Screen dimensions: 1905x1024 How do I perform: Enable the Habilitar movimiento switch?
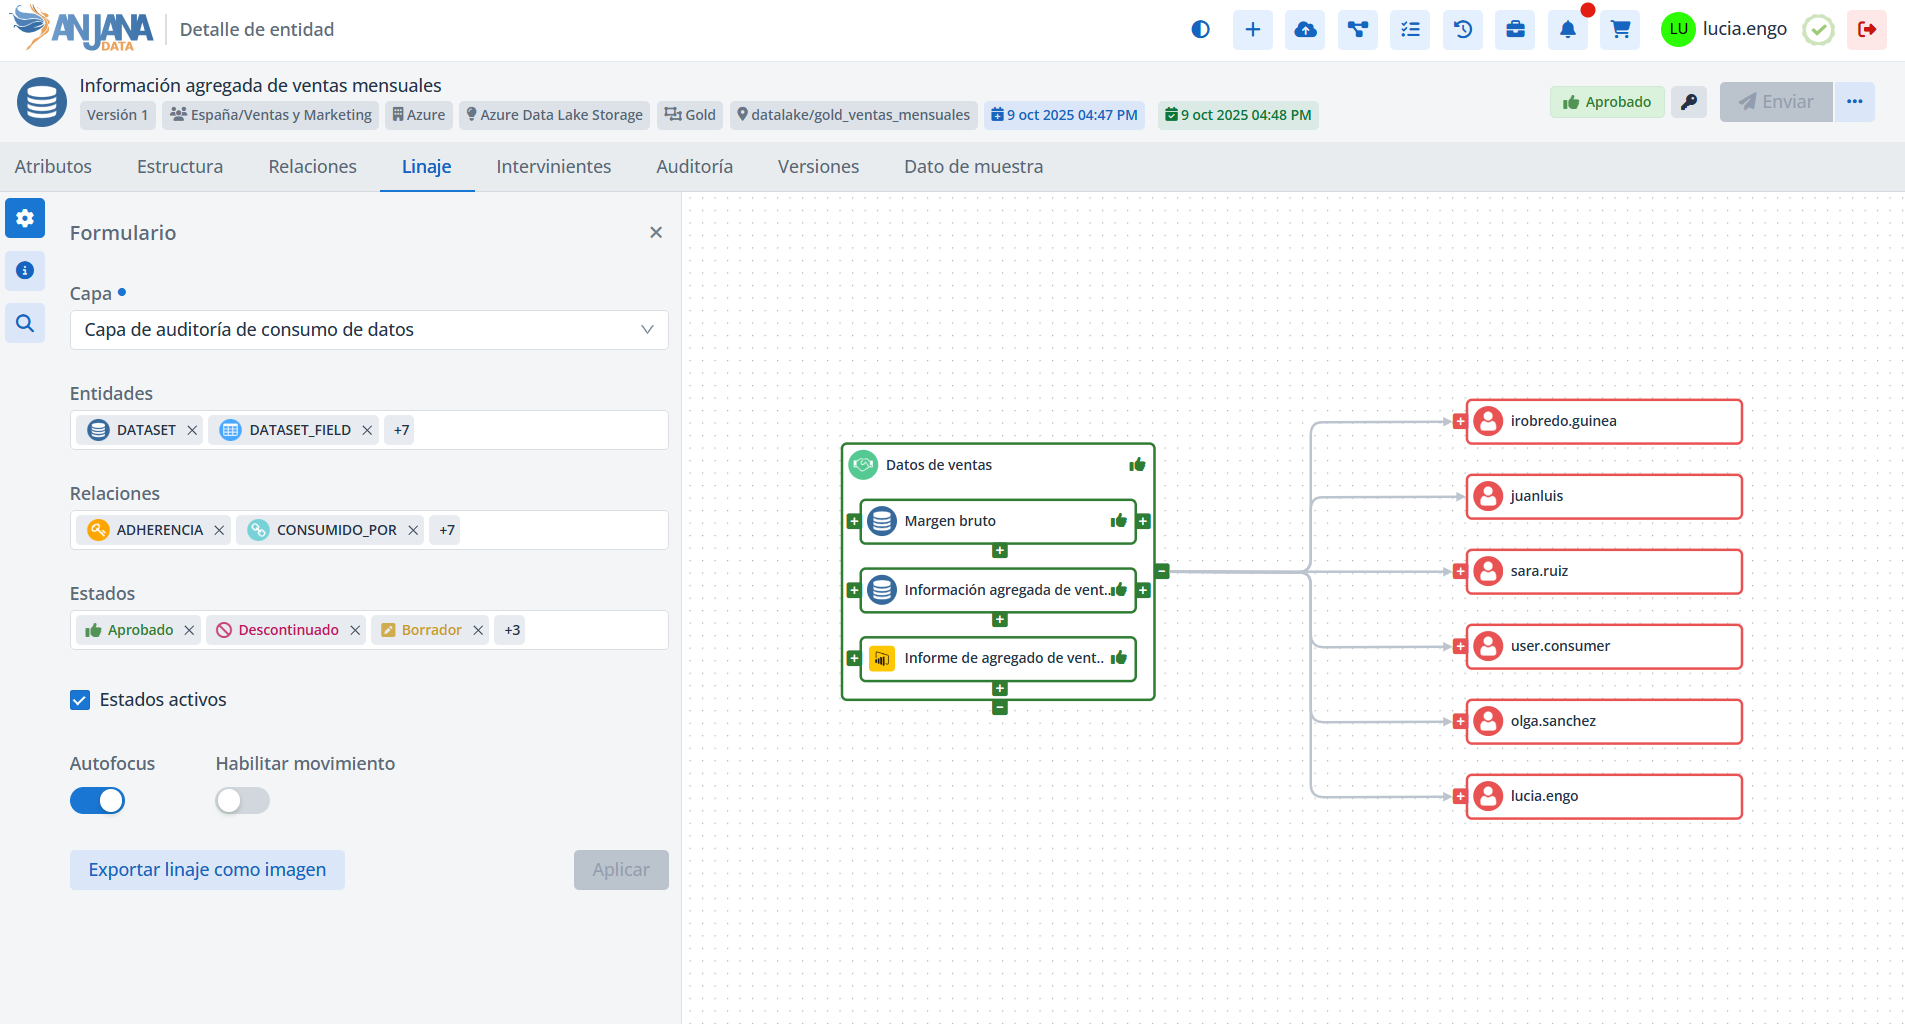pyautogui.click(x=242, y=801)
